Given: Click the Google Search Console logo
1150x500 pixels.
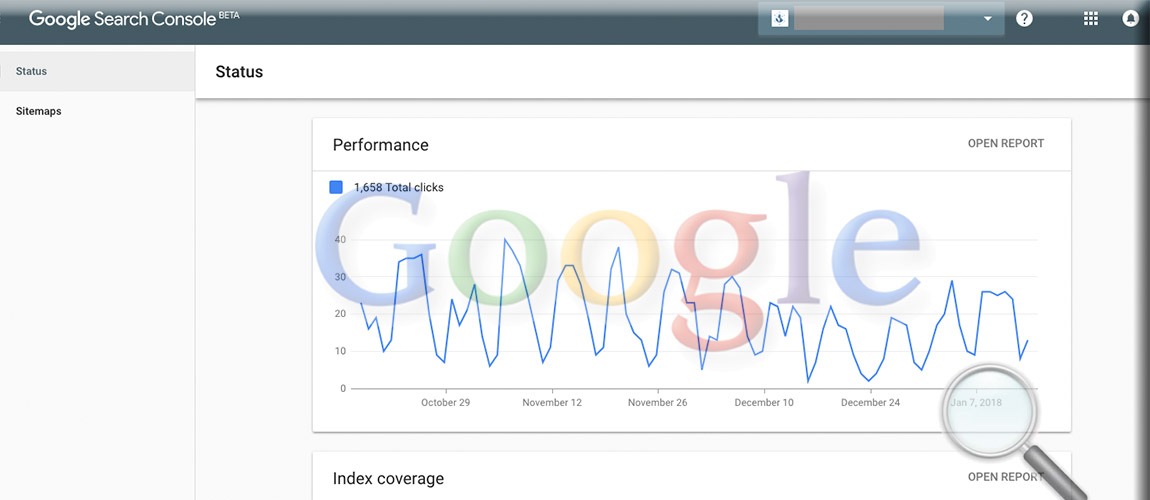Looking at the screenshot, I should (x=134, y=18).
